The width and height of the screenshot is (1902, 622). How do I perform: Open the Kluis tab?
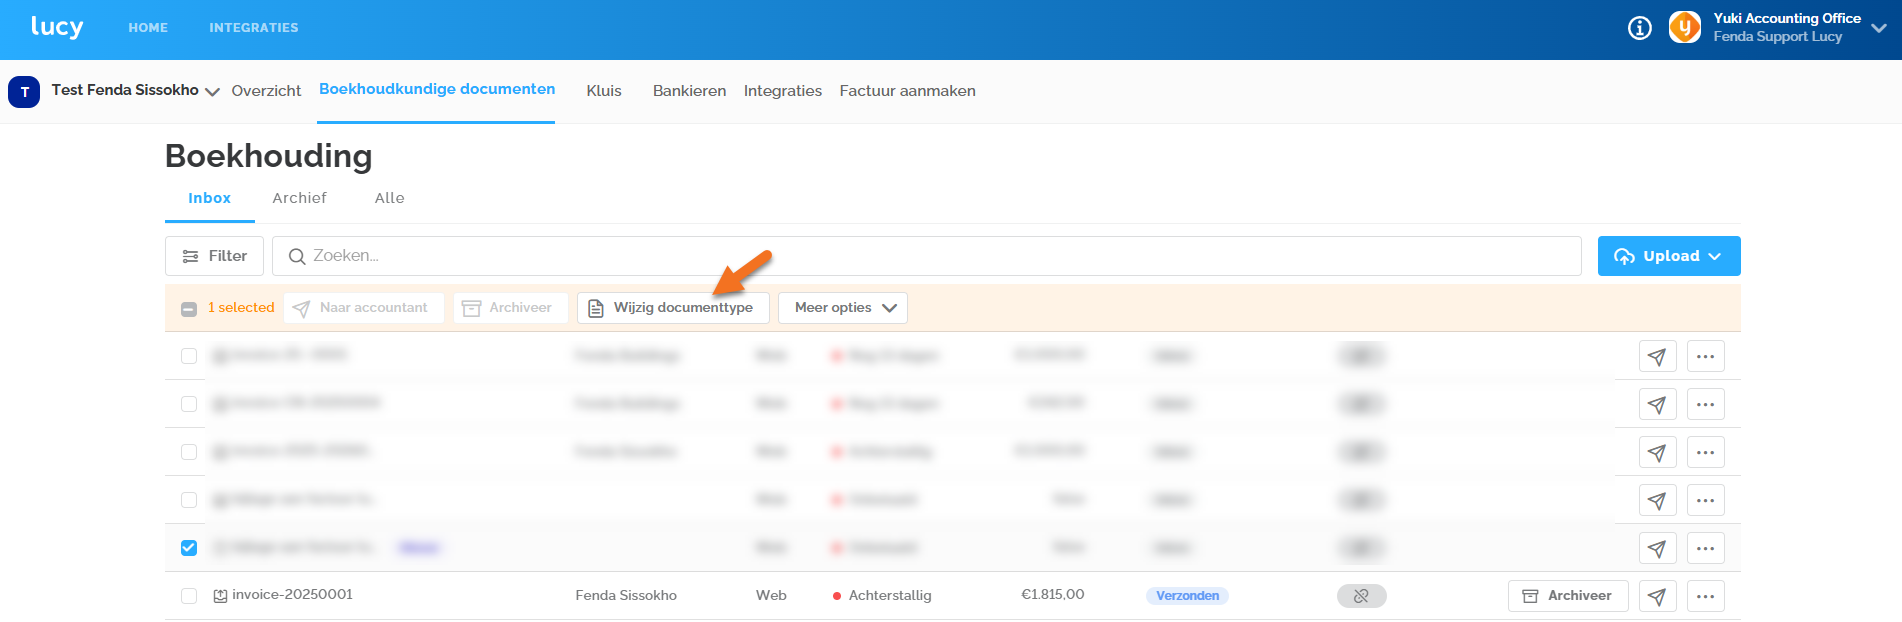[604, 91]
